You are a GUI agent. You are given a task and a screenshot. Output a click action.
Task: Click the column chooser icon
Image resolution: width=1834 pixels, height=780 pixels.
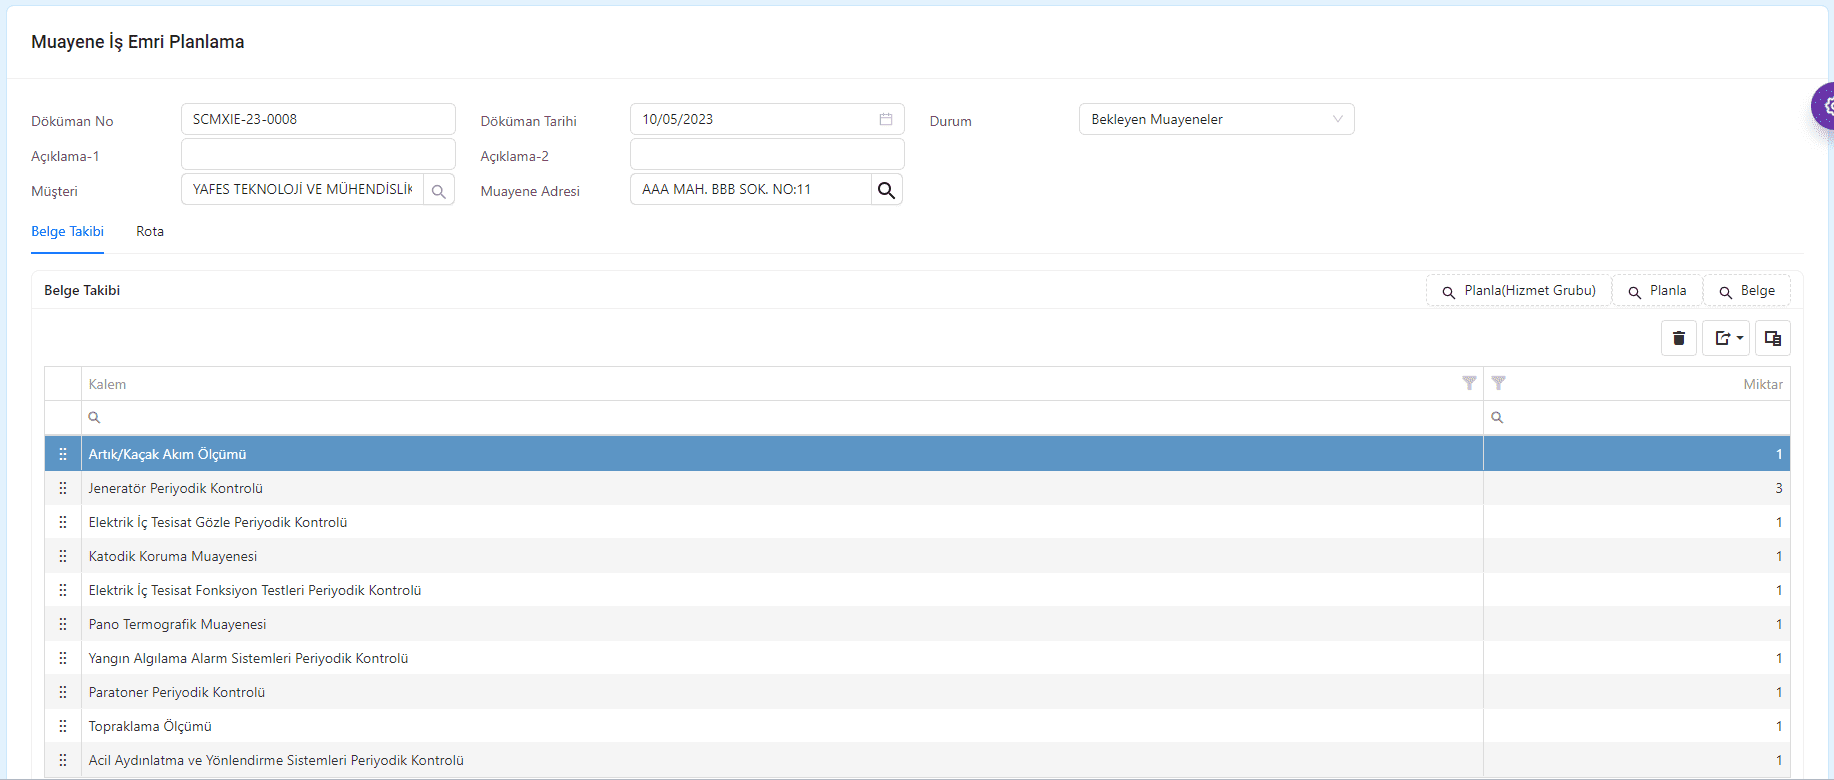(x=1773, y=338)
